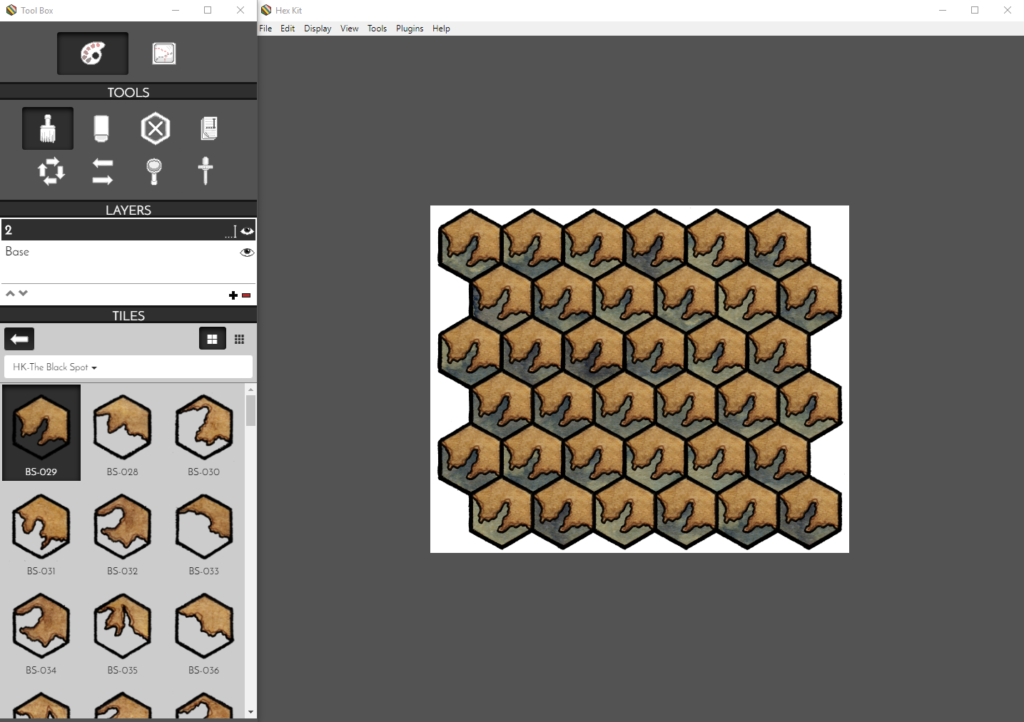Select the swap arrows flip tool
Viewport: 1024px width, 722px height.
coord(102,171)
